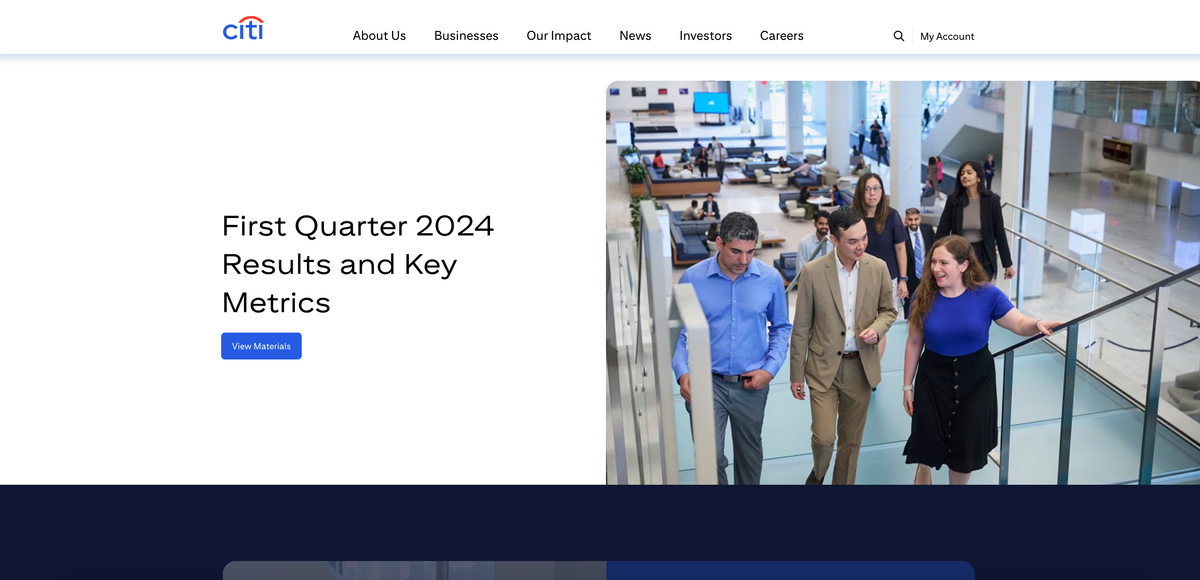Viewport: 1200px width, 580px height.
Task: Click the dark navy band below the hero
Action: [x=600, y=520]
